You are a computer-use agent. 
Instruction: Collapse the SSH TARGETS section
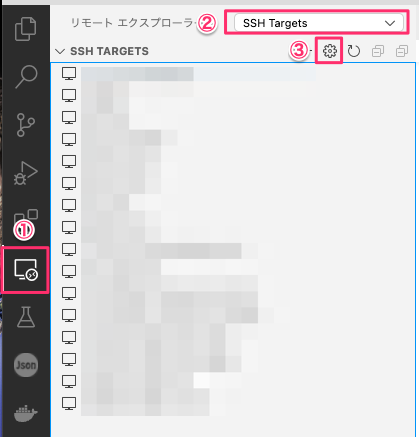click(x=60, y=51)
